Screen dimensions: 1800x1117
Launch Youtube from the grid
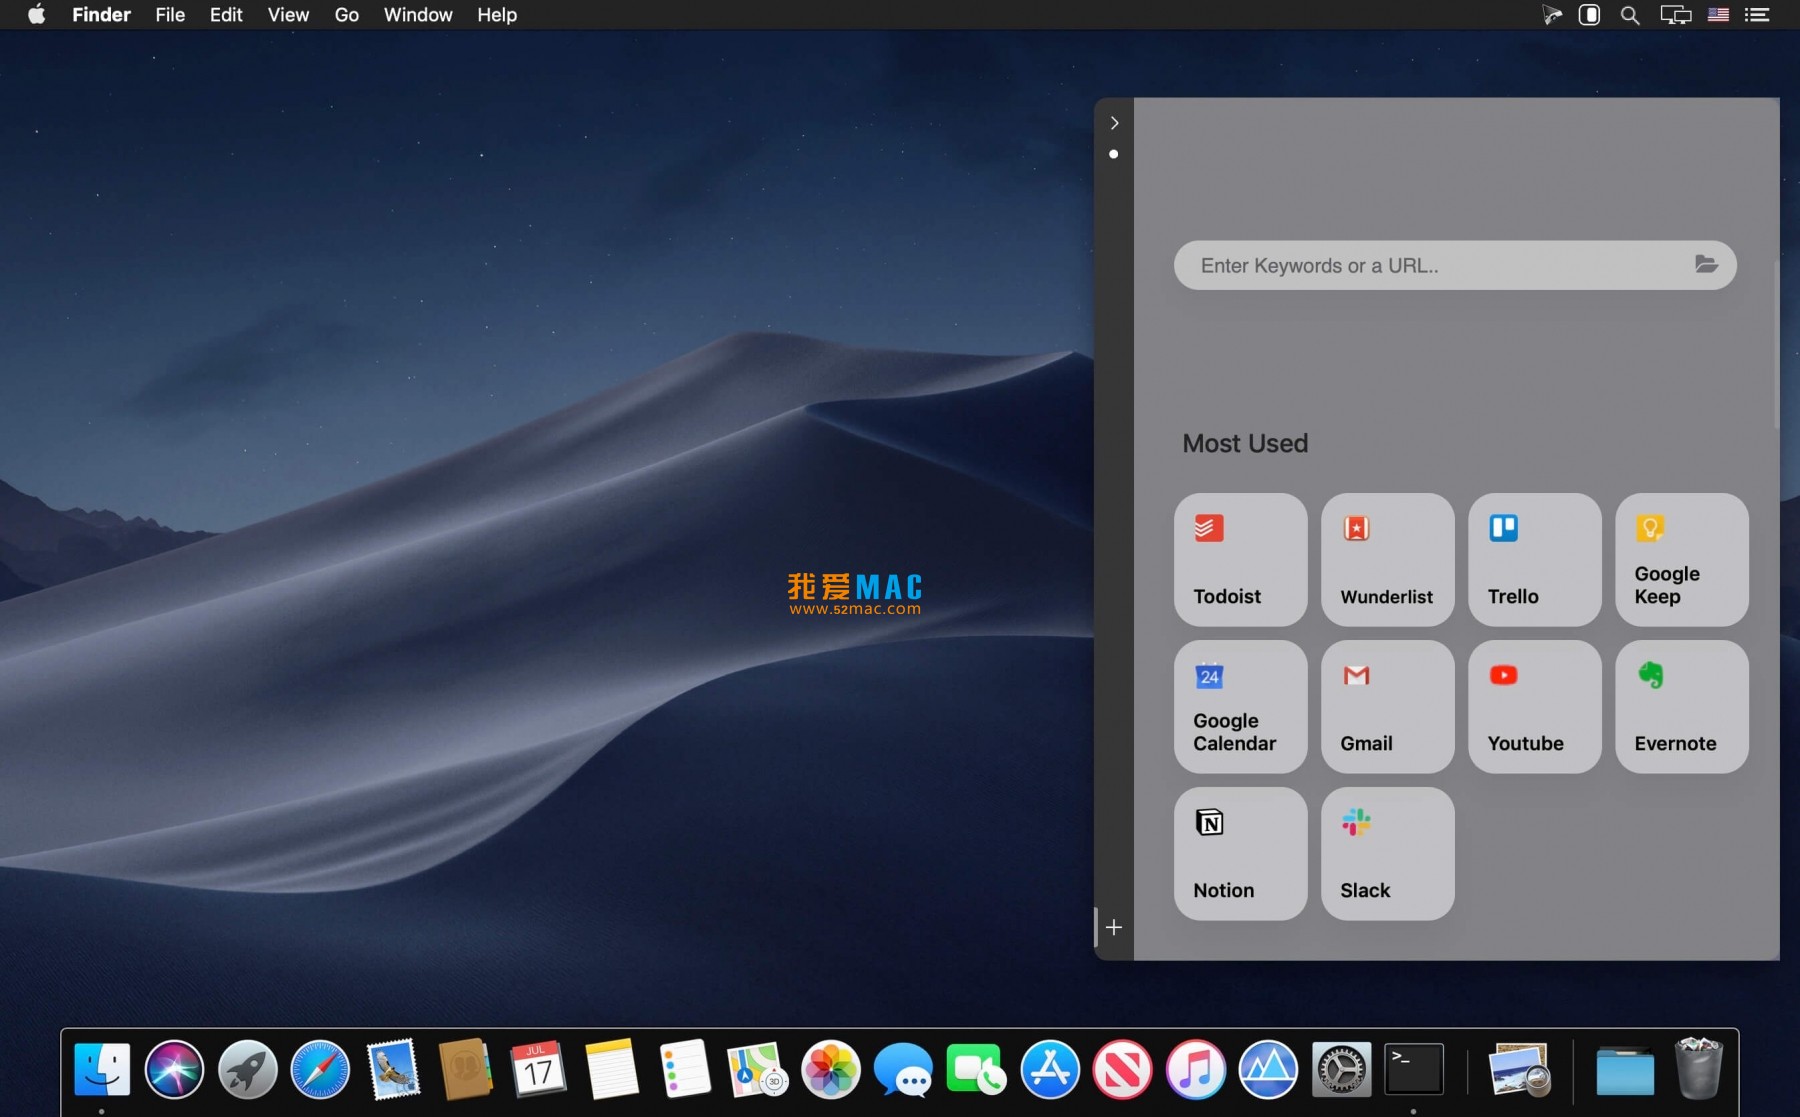1534,705
